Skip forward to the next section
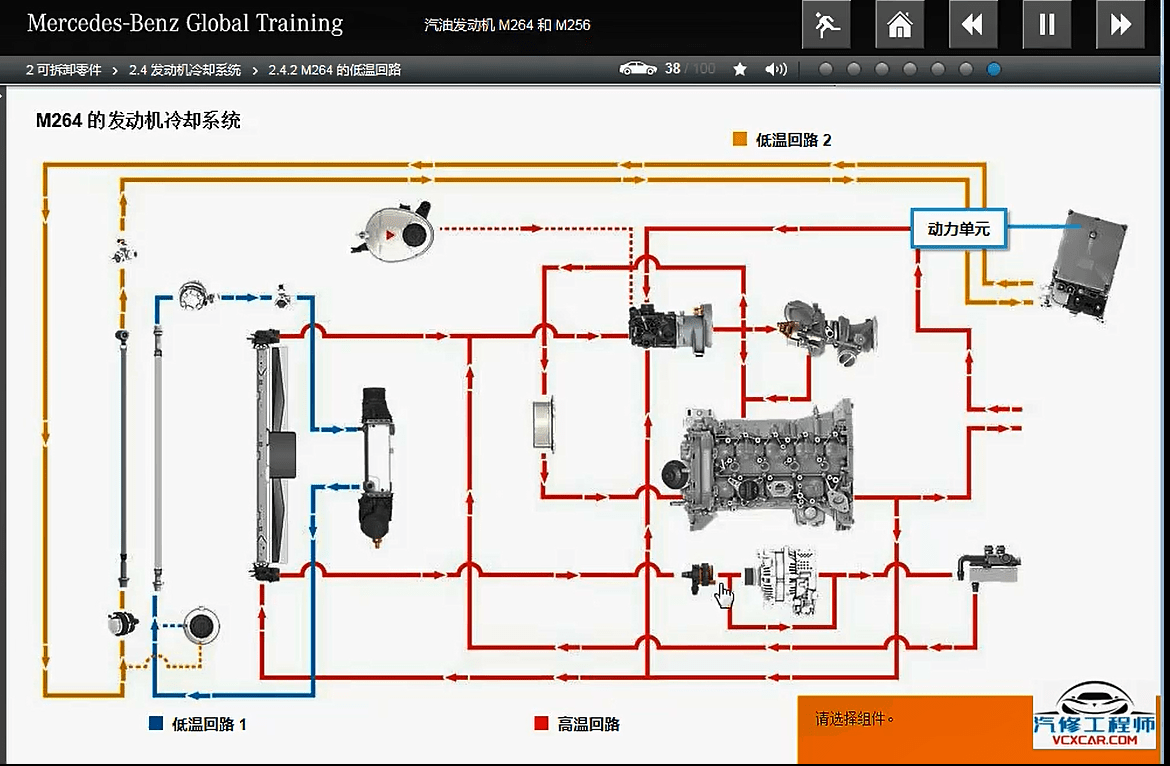This screenshot has height=766, width=1170. tap(1119, 24)
